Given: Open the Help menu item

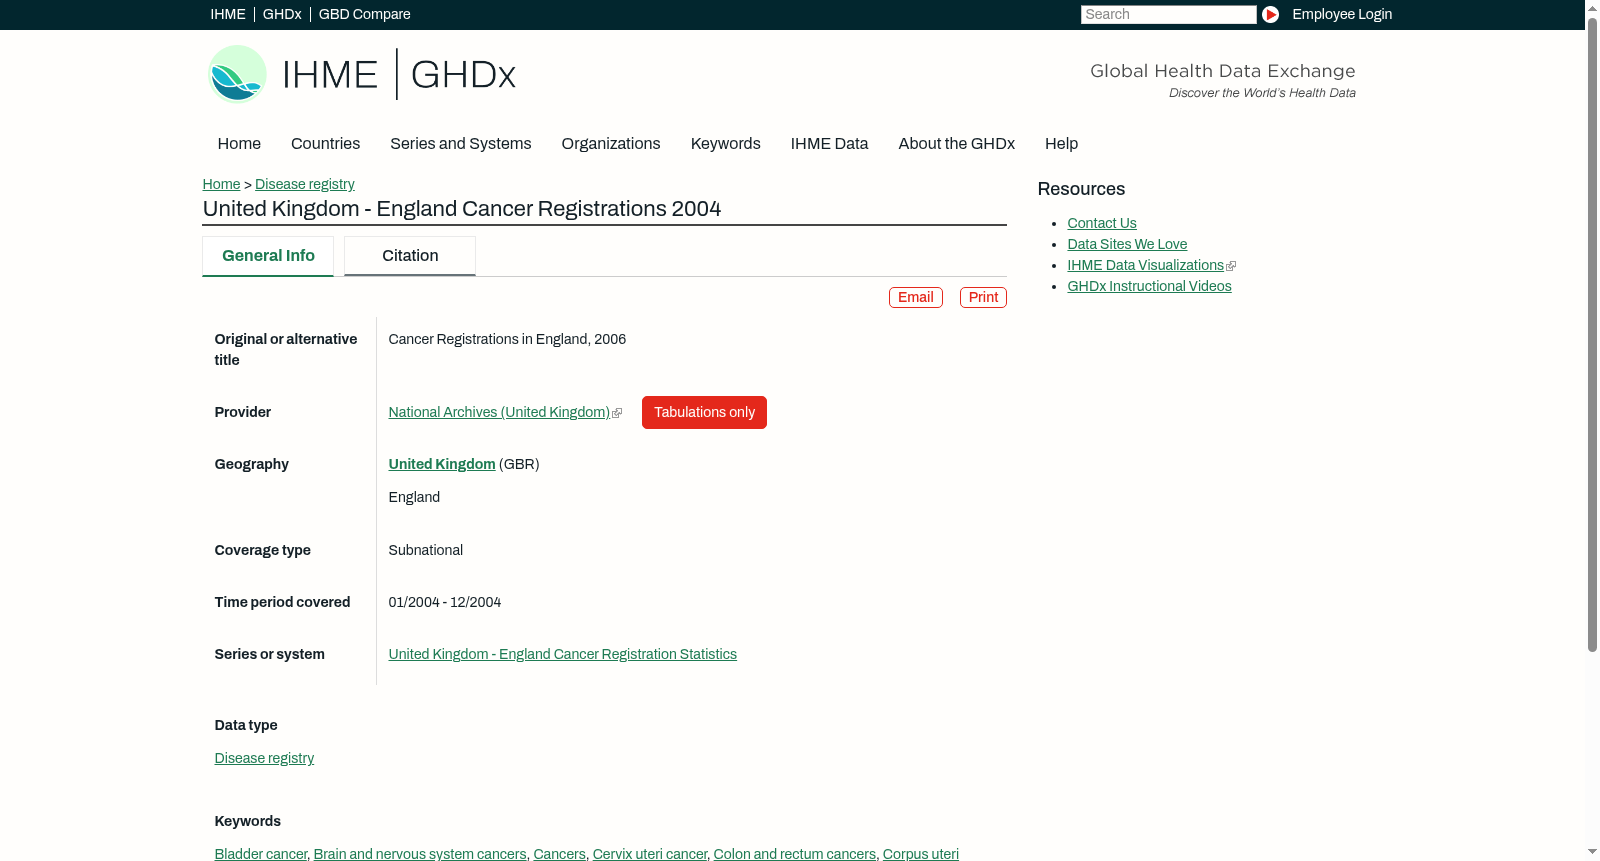Looking at the screenshot, I should pos(1061,144).
